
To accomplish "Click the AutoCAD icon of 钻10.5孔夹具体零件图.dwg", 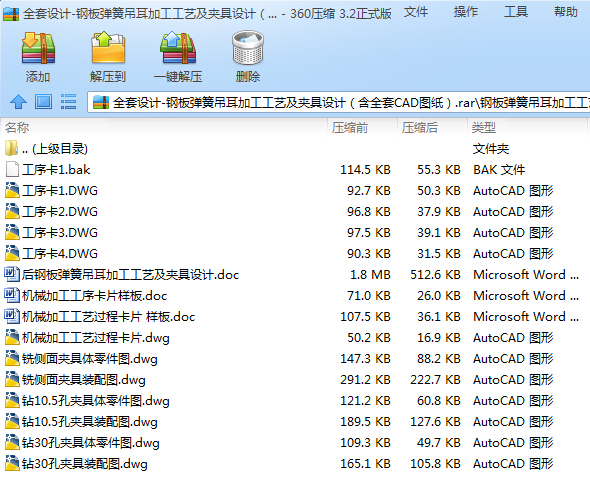I will [12, 400].
